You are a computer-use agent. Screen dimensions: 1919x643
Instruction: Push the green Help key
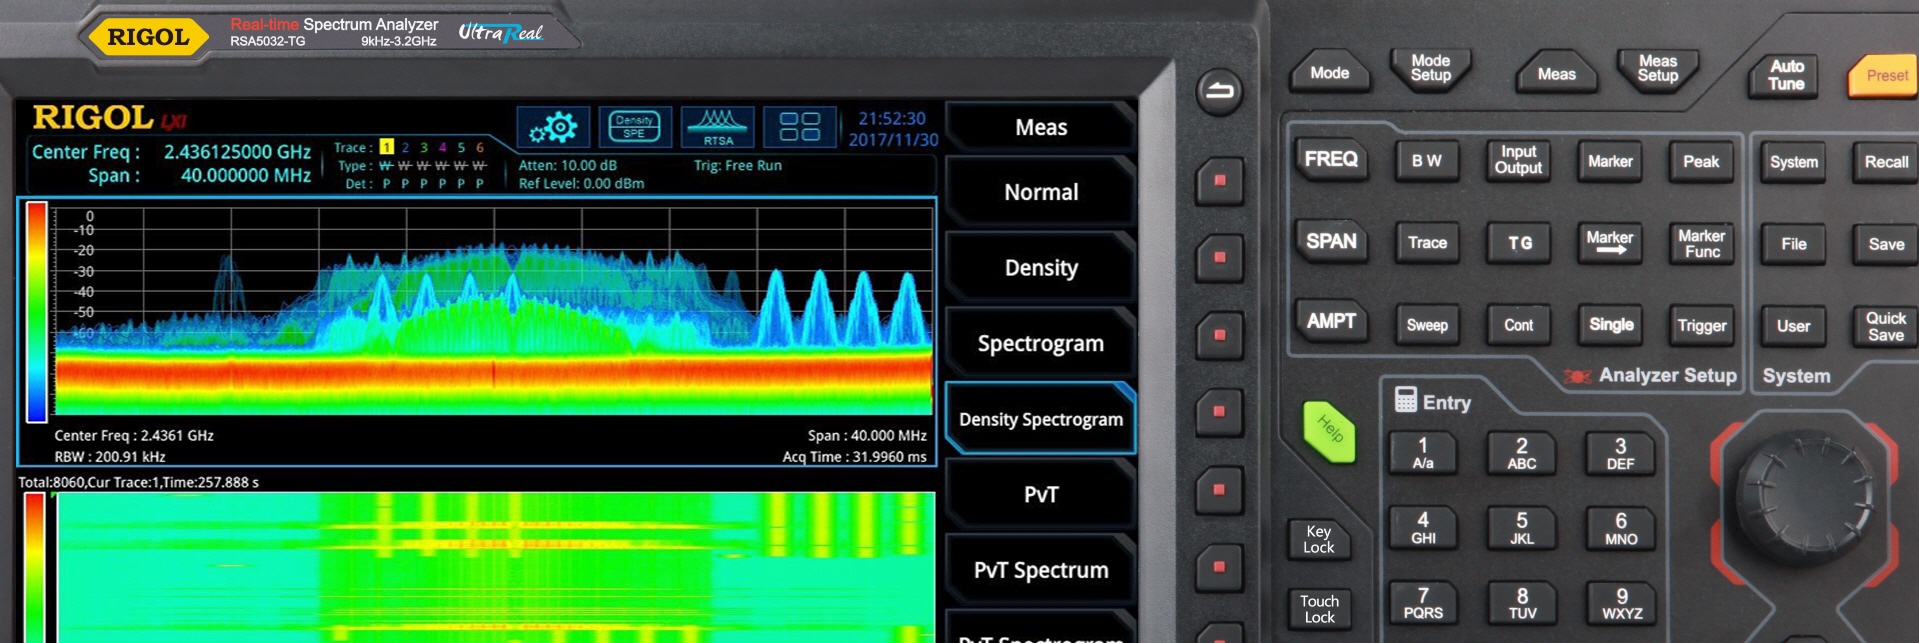[1330, 431]
